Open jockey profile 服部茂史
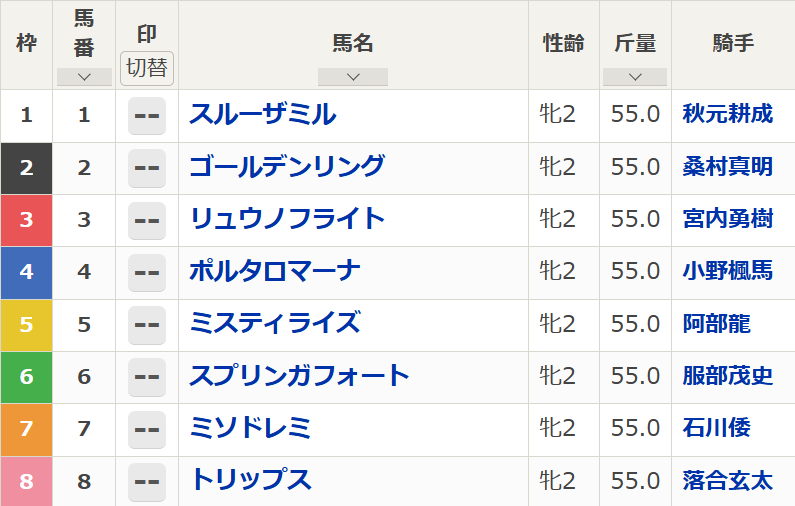795x506 pixels. (x=728, y=376)
